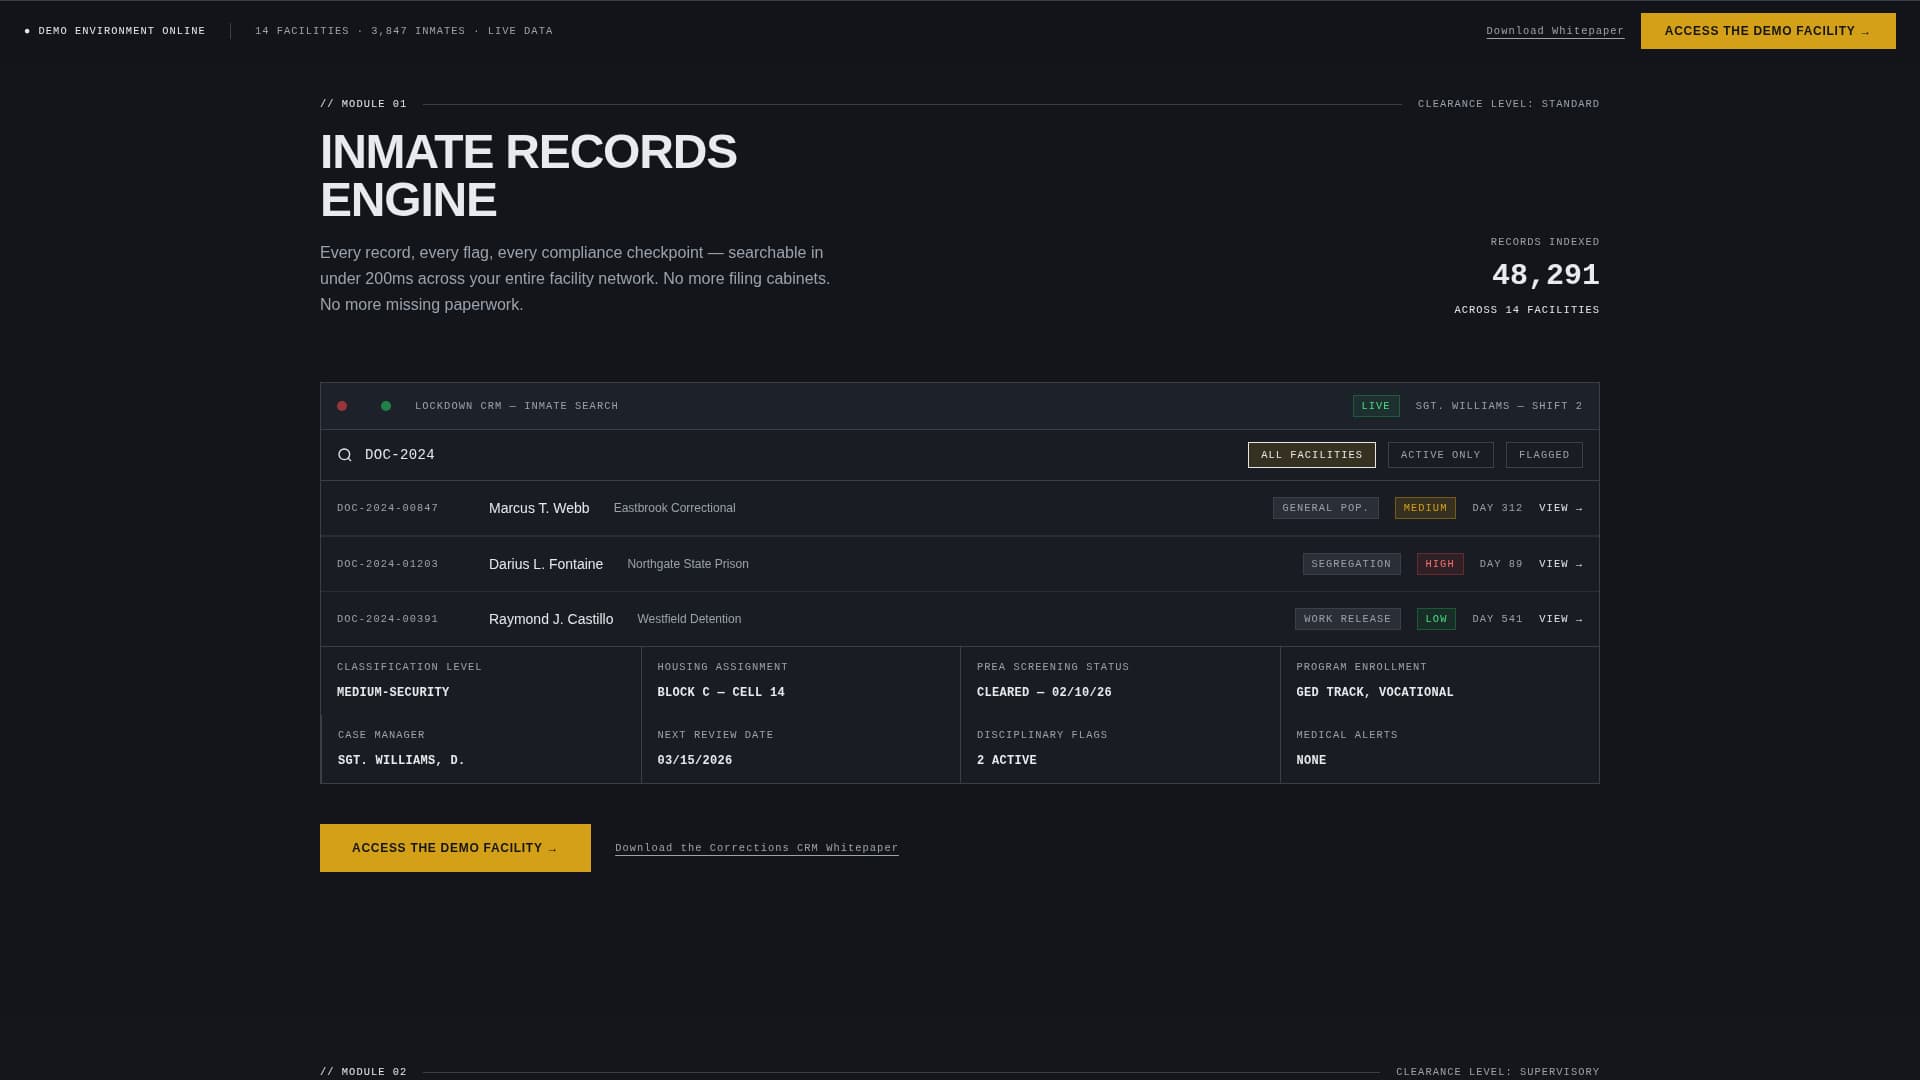This screenshot has height=1080, width=1920.
Task: Click inmate ID DOC-2024-01203
Action: [x=388, y=564]
